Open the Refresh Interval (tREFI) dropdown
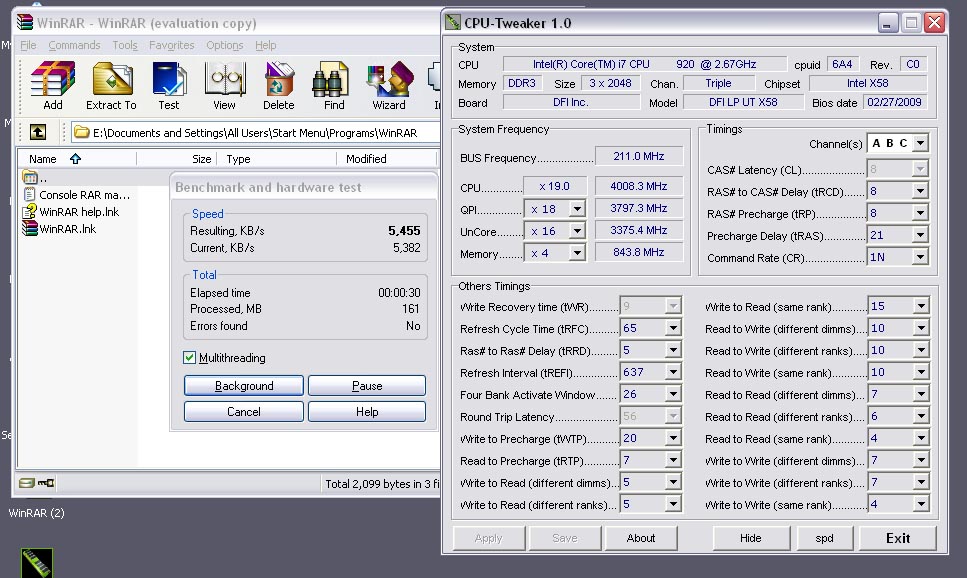Viewport: 967px width, 578px height. tap(673, 372)
